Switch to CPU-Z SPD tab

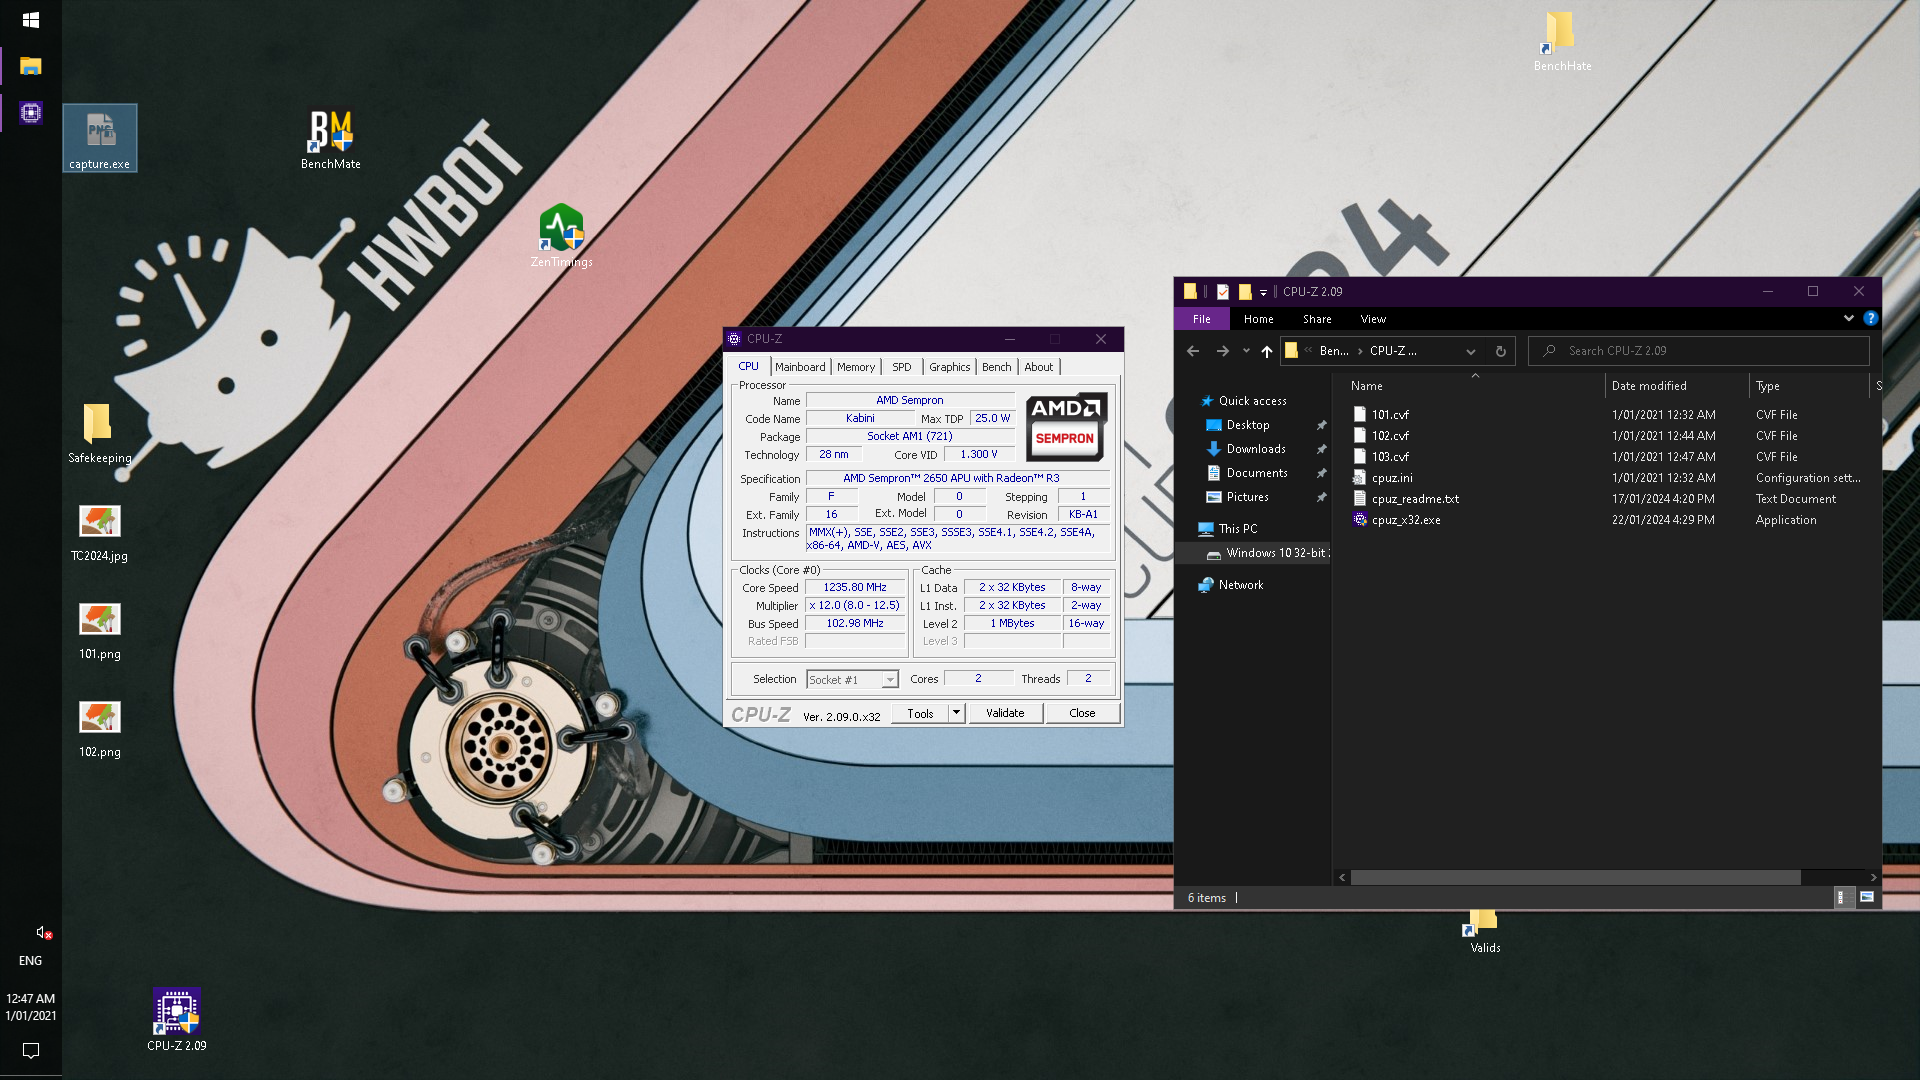point(901,367)
